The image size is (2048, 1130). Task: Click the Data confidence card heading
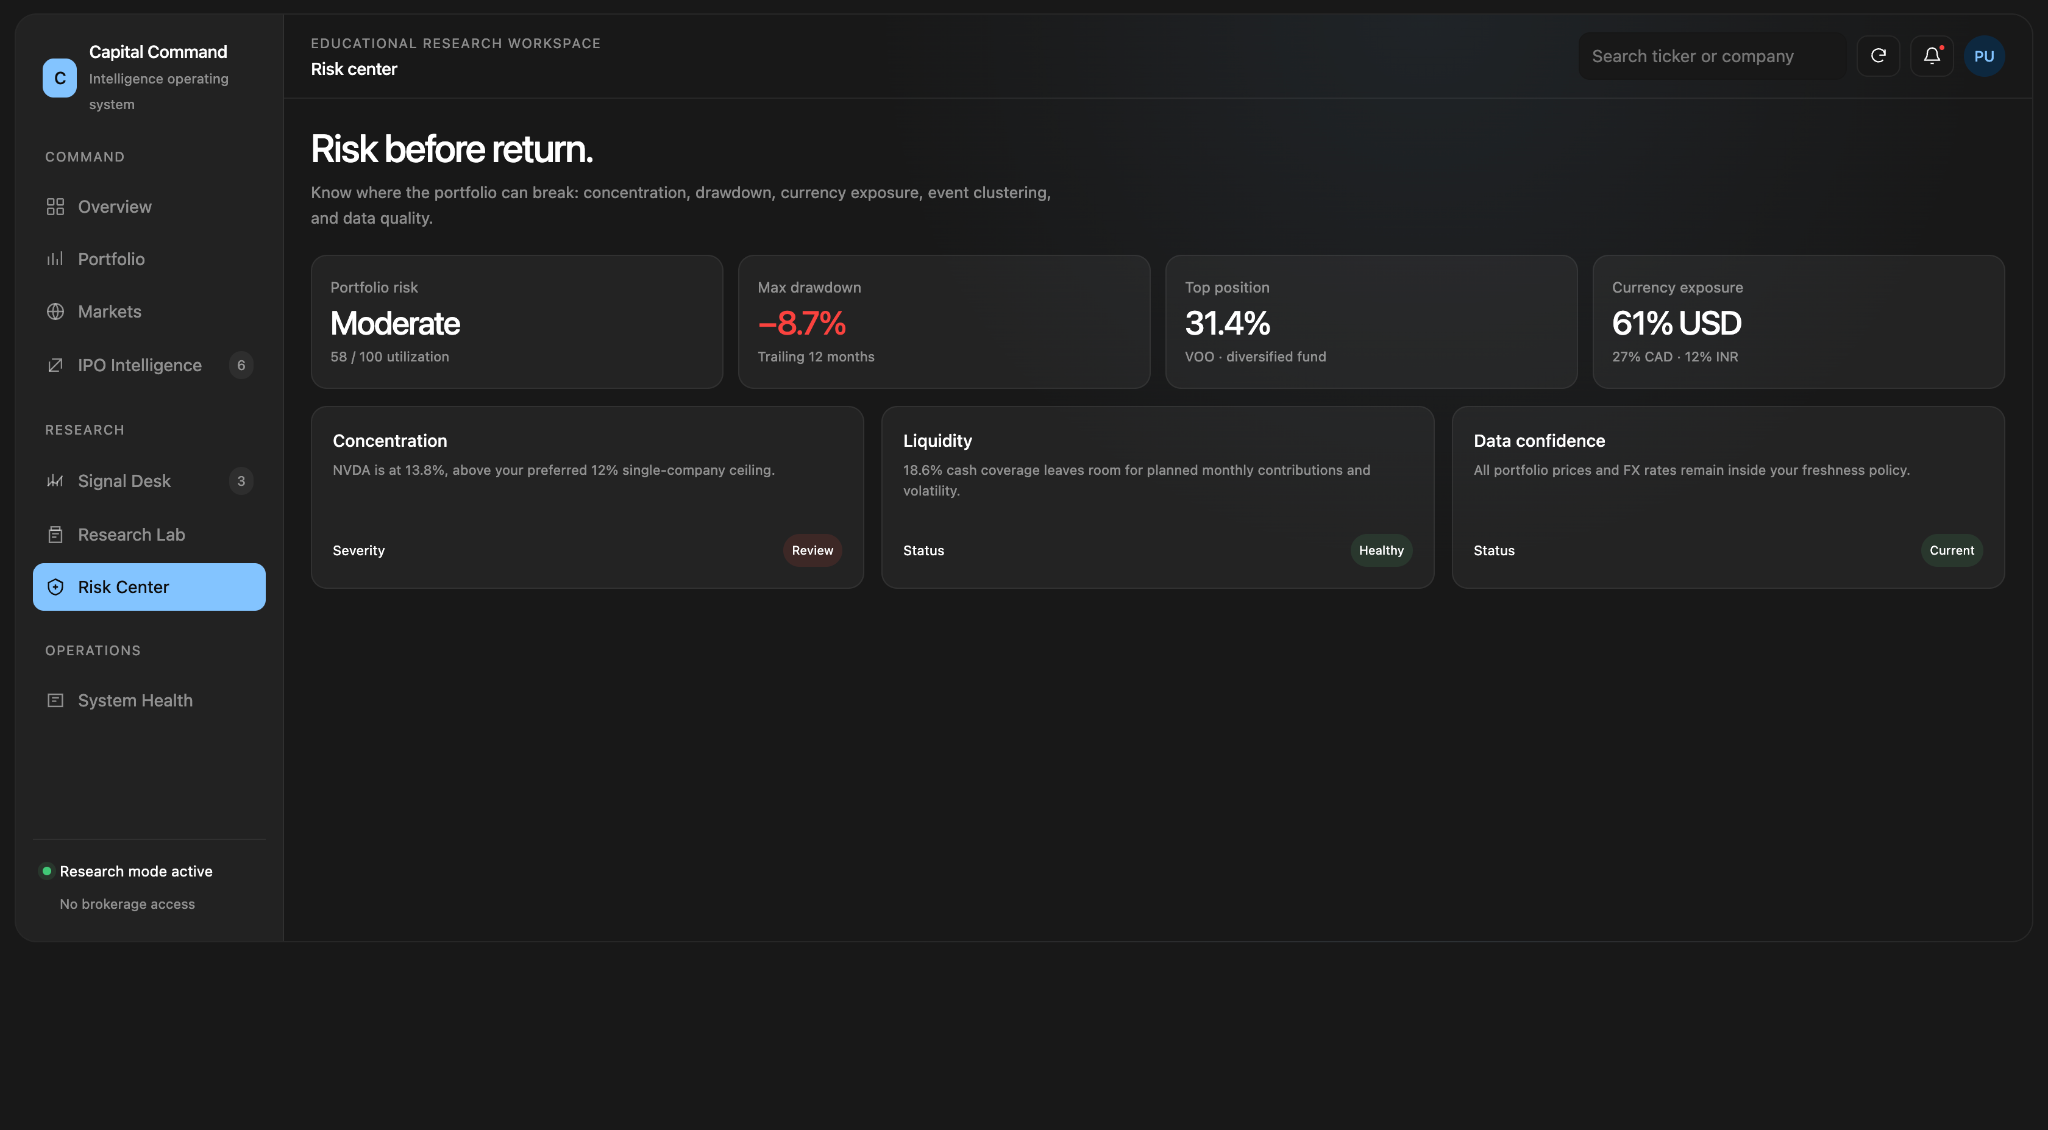1539,441
